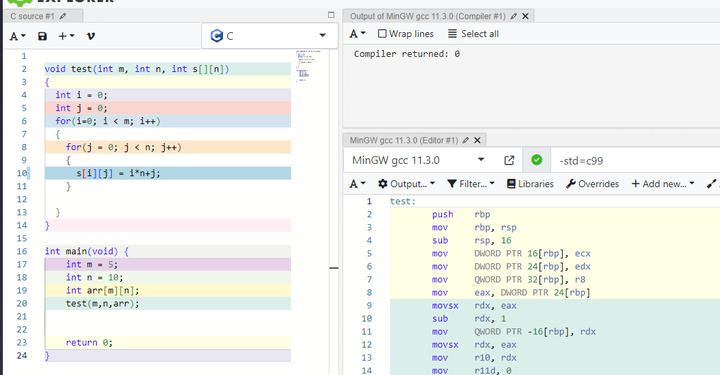Open the C language selector dropdown
The image size is (720, 375).
[269, 36]
